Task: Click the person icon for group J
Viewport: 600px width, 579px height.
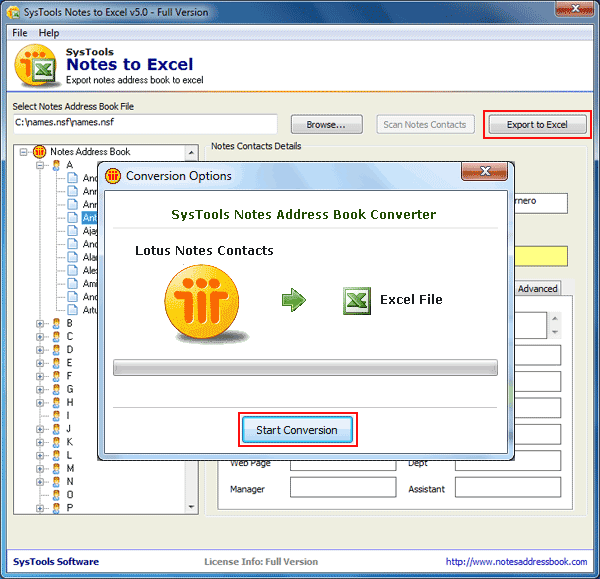Action: pos(56,429)
